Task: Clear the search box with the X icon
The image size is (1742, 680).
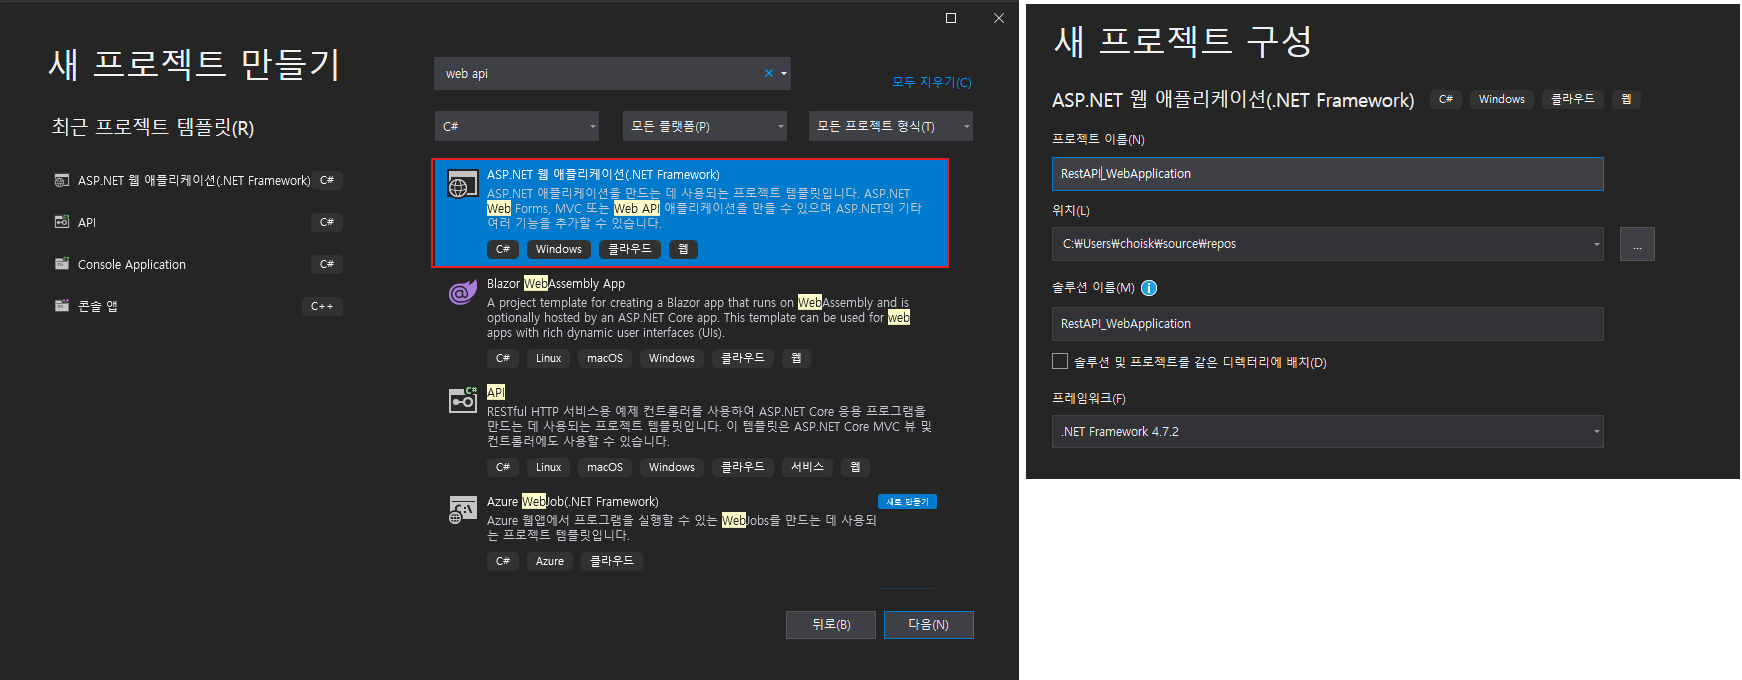Action: point(769,73)
